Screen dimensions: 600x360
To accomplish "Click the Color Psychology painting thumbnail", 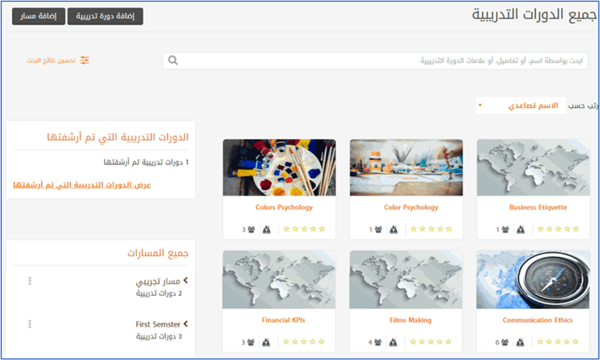I will 406,168.
